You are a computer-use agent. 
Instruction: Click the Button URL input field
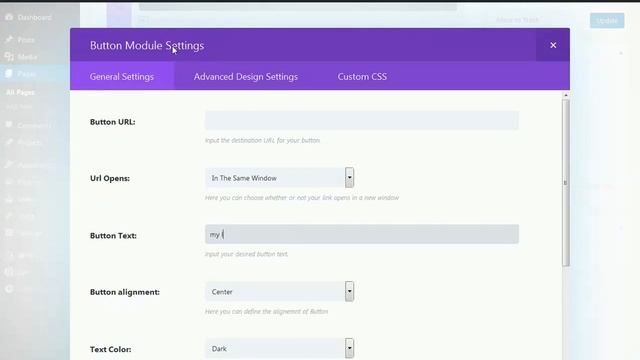362,120
